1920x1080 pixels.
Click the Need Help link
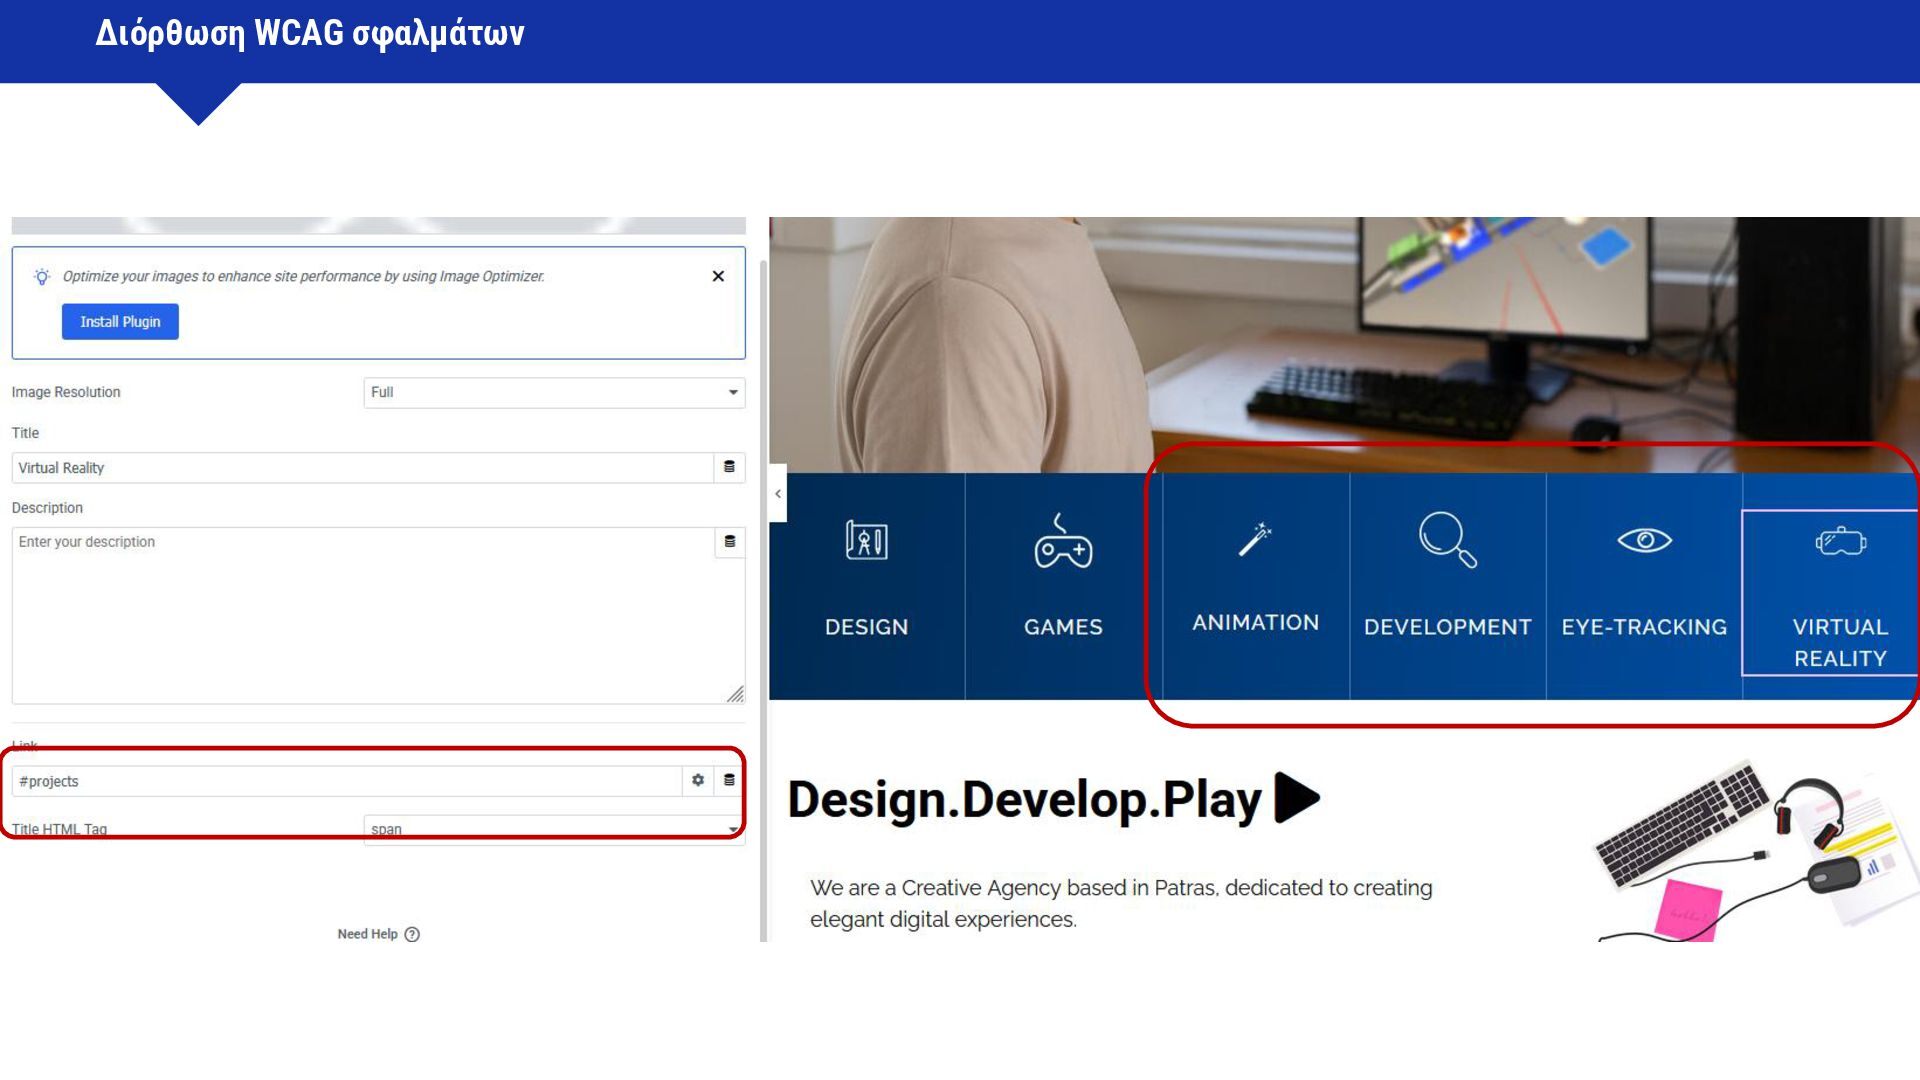367,934
